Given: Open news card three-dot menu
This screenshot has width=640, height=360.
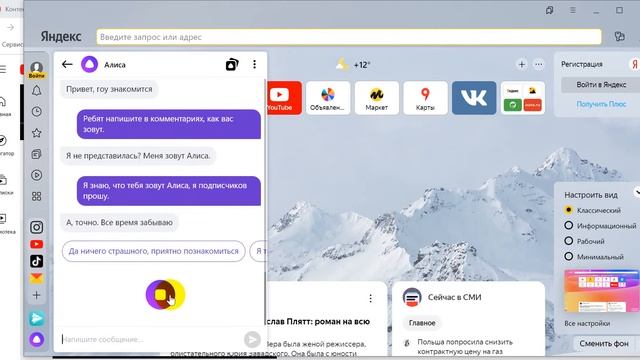Looking at the screenshot, I should point(370,298).
